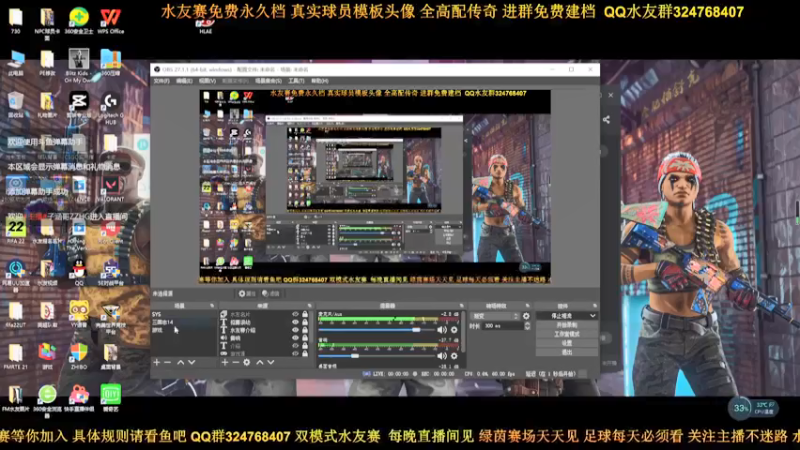Screen dimensions: 800x450
Task: Open the 音响 channel settings gear
Action: pyautogui.click(x=454, y=356)
